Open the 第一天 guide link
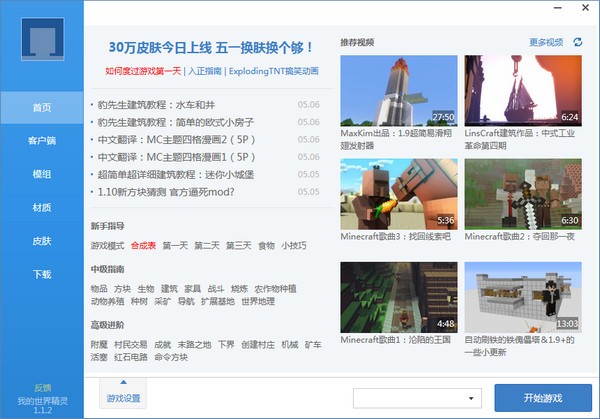 coord(175,246)
